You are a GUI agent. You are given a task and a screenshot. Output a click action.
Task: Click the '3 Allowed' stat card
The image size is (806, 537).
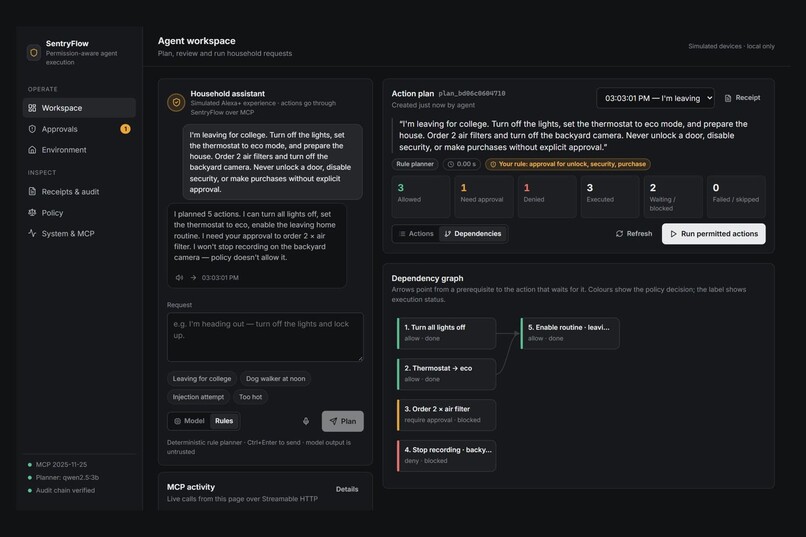click(420, 196)
